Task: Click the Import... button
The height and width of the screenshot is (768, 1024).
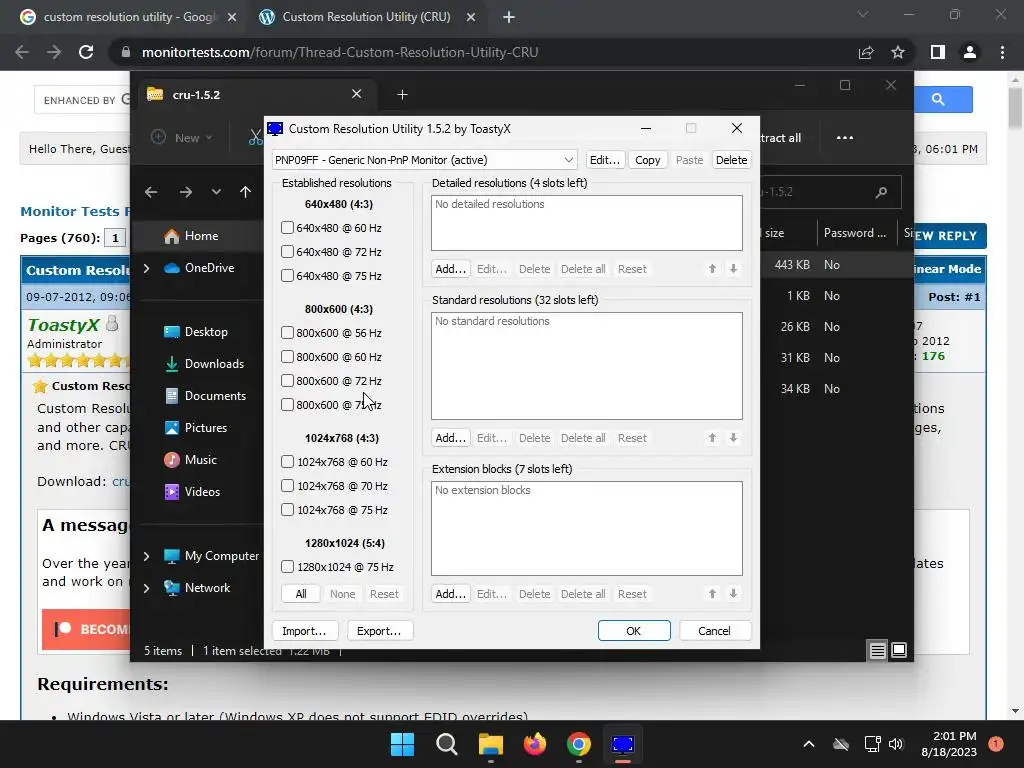Action: pos(304,631)
